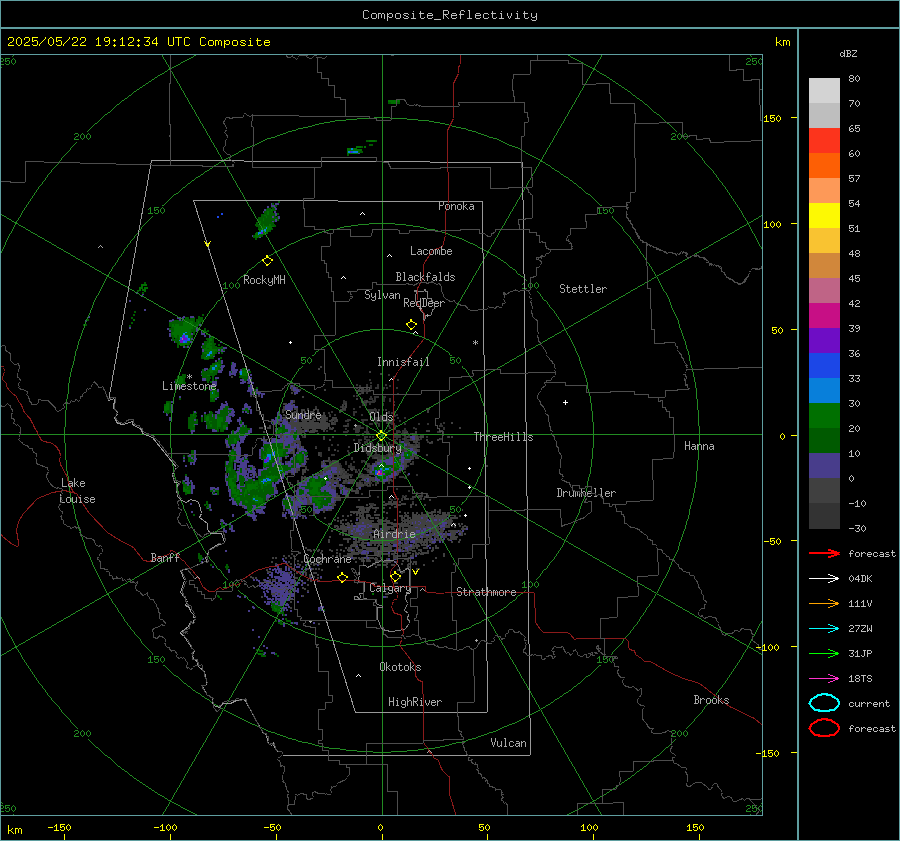Select red swatch between 65 and 60 dBZ
The width and height of the screenshot is (900, 841).
pyautogui.click(x=824, y=141)
